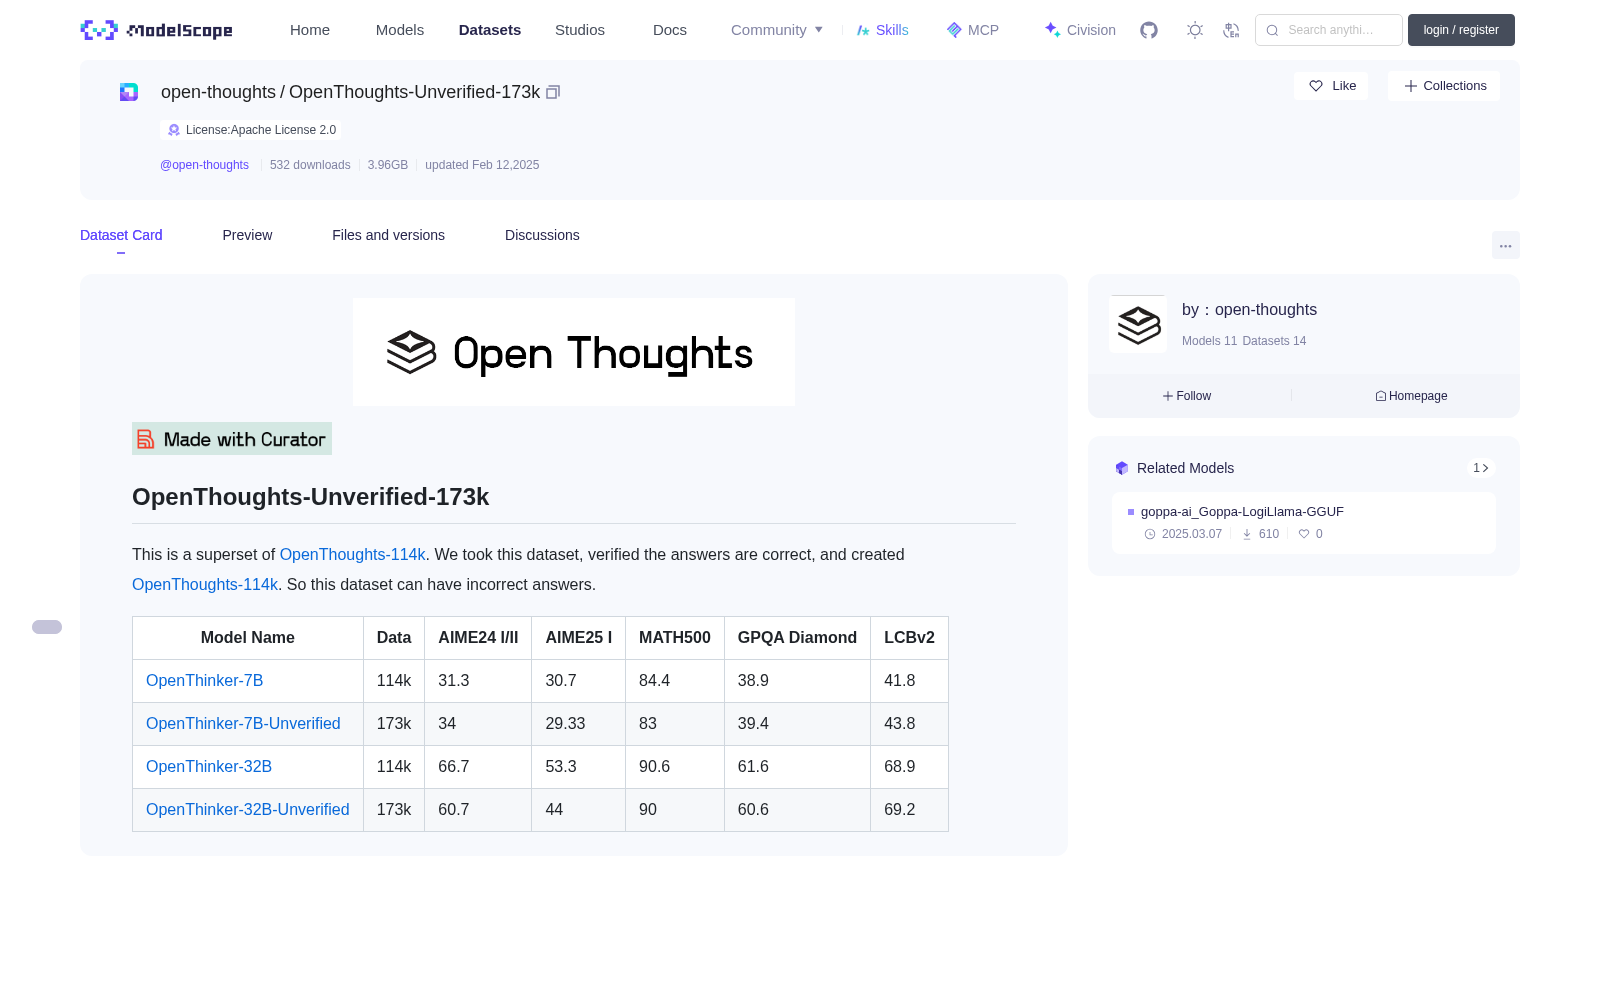
Task: Click the license badge icon
Action: tap(174, 130)
